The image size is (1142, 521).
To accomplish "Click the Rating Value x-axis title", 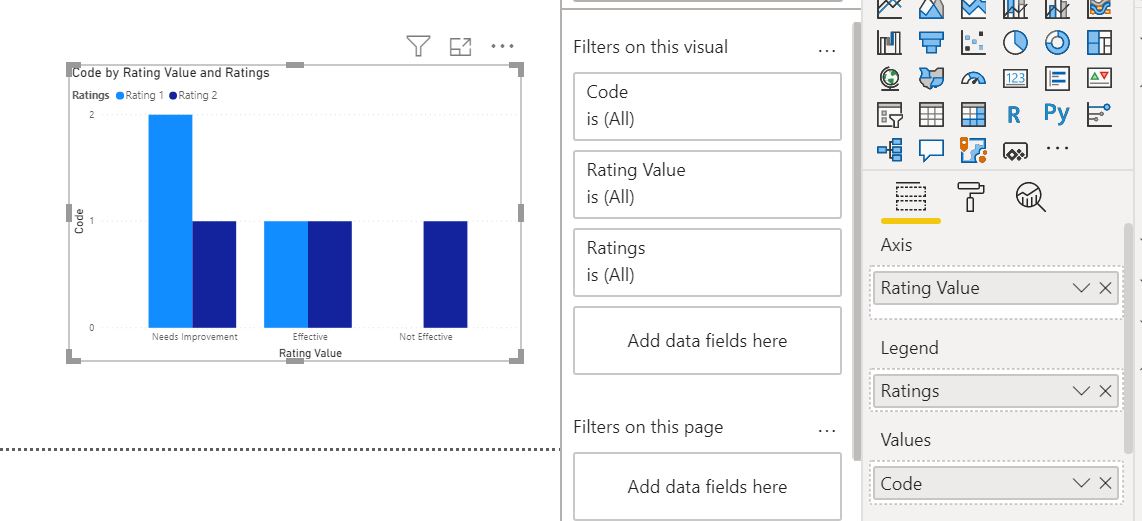I will tap(310, 353).
